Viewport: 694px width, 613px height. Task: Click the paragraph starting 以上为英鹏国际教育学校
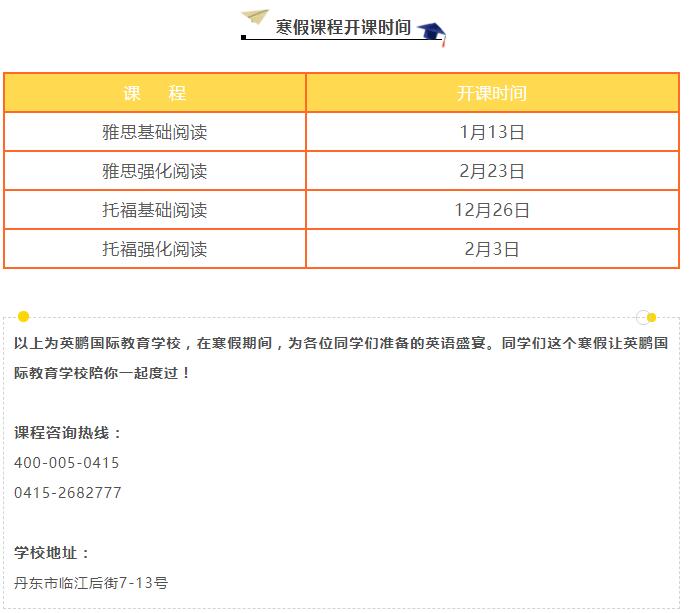[x=341, y=358]
